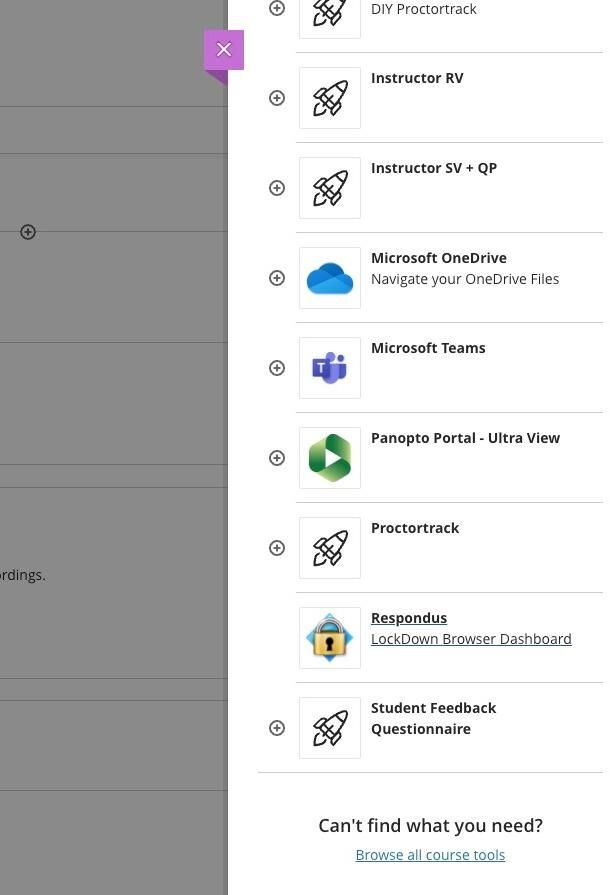610x895 pixels.
Task: Add Microsoft Teams using its plus button
Action: (x=277, y=368)
